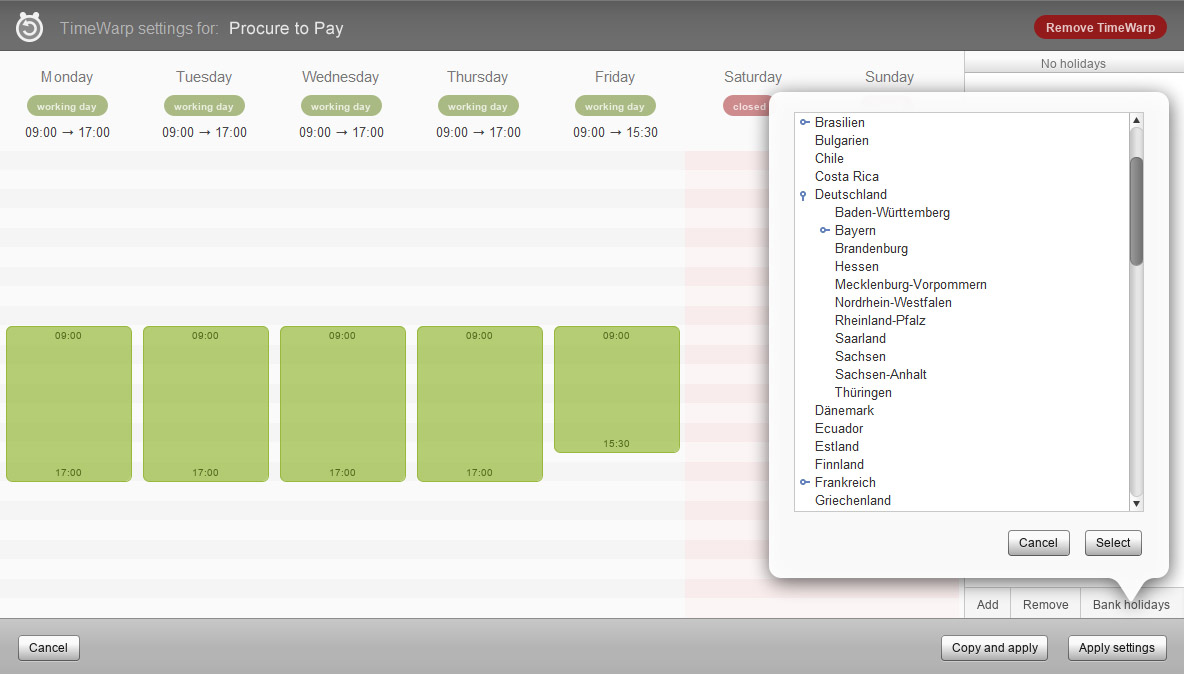The height and width of the screenshot is (674, 1184).
Task: Click the TimeWarp clock logo icon
Action: [29, 27]
